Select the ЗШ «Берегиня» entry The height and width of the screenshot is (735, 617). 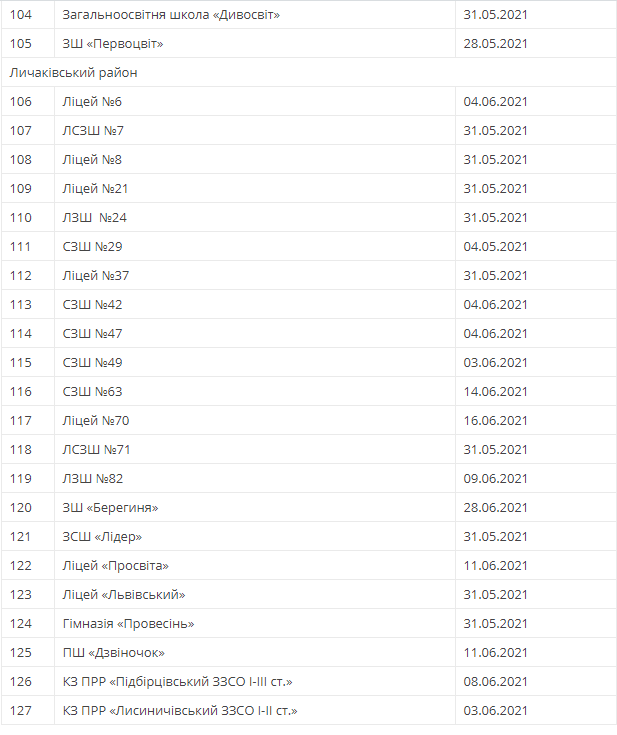coord(110,508)
